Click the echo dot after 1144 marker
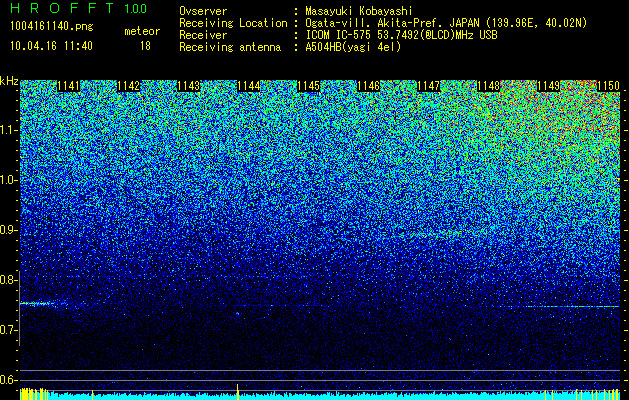This screenshot has width=629, height=400. [237, 314]
